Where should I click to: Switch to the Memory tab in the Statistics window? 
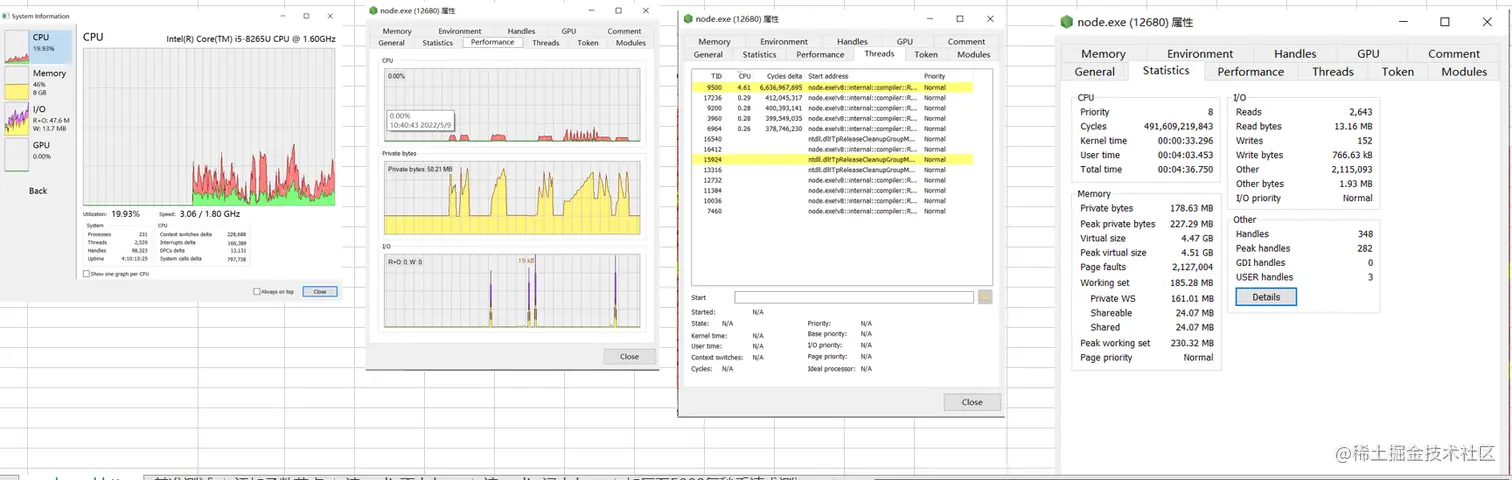[x=1103, y=54]
